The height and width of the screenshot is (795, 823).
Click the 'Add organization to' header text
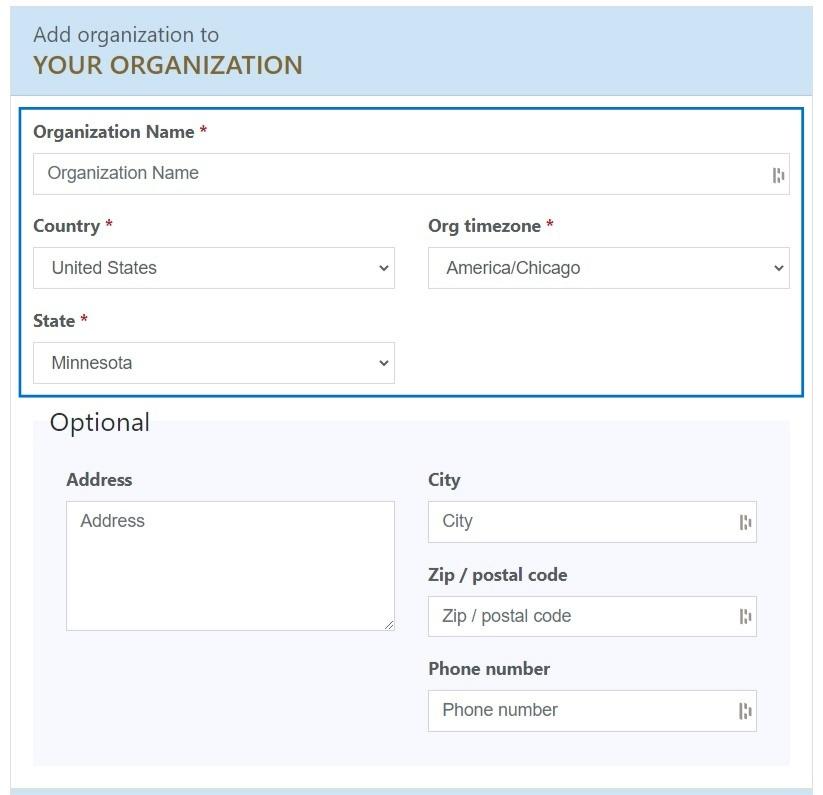point(126,35)
